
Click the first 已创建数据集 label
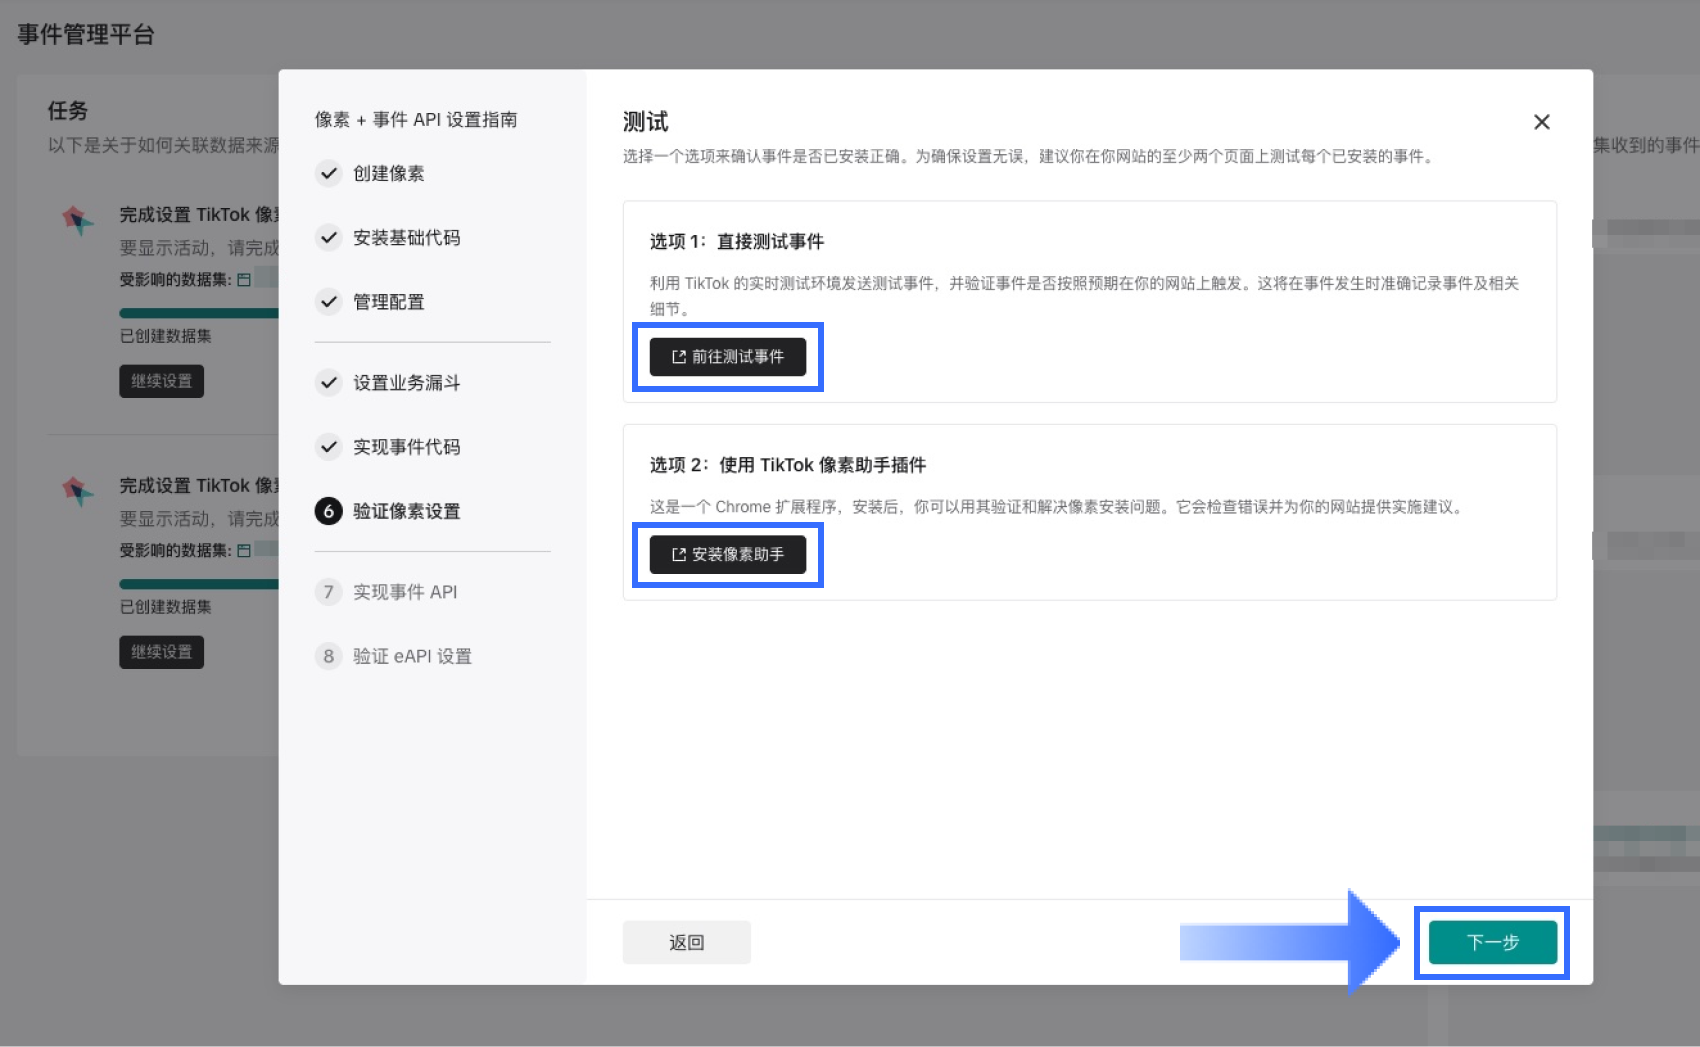tap(166, 336)
